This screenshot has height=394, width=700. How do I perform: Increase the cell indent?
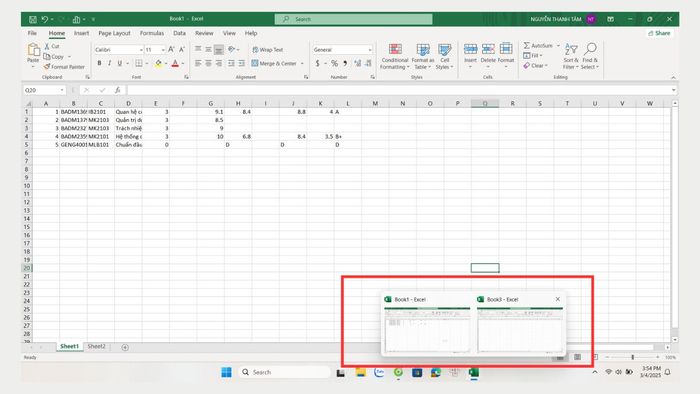tap(242, 63)
